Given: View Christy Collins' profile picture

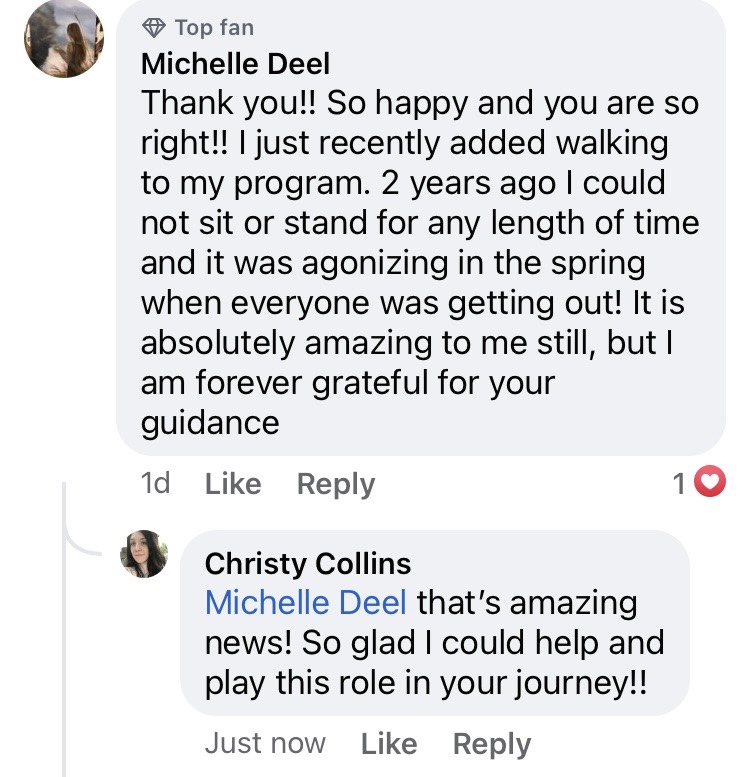Looking at the screenshot, I should pyautogui.click(x=143, y=554).
